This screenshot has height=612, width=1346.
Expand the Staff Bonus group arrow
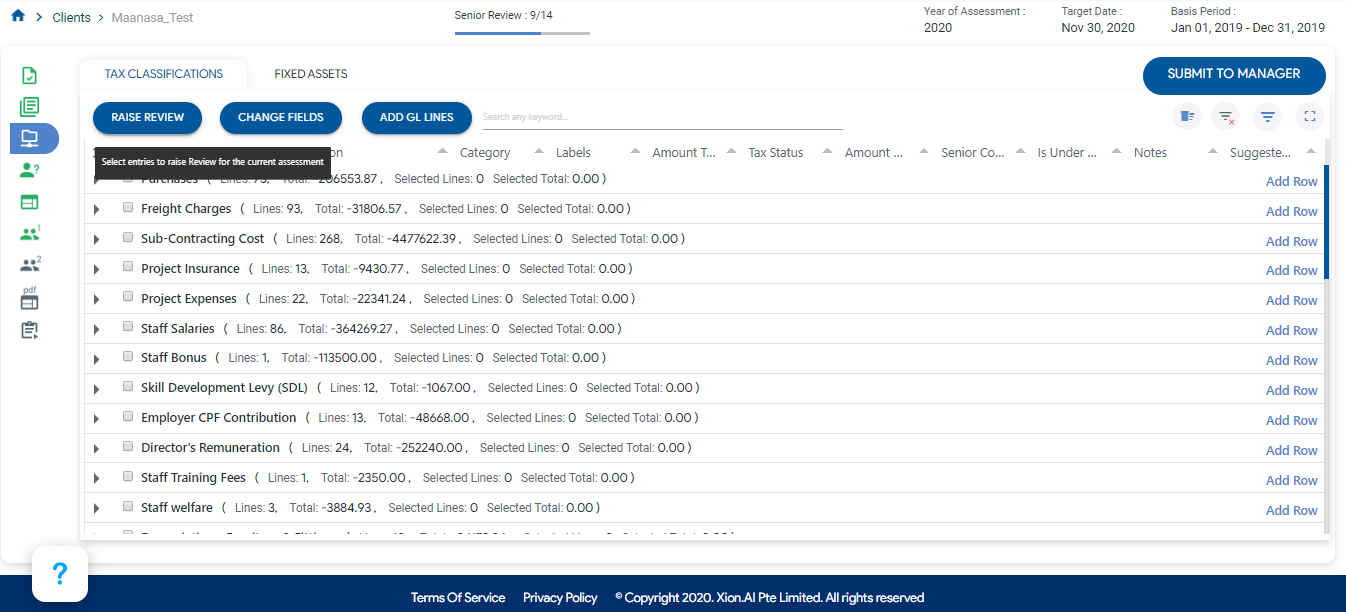pyautogui.click(x=97, y=358)
